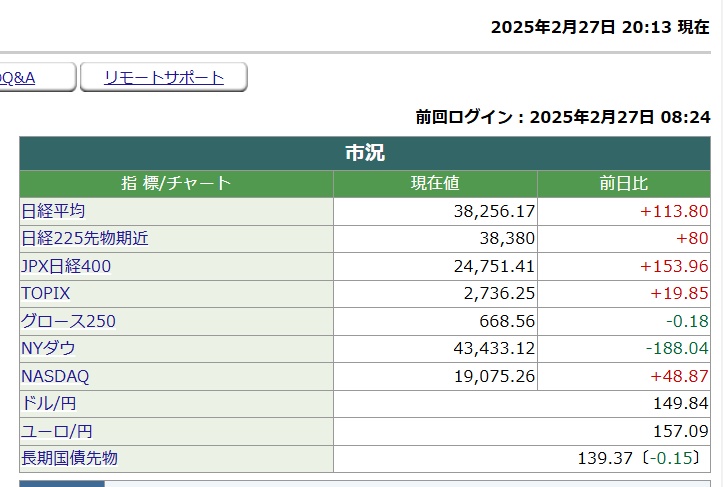Click the 前回ログイン timestamp text
The image size is (723, 487).
(563, 117)
